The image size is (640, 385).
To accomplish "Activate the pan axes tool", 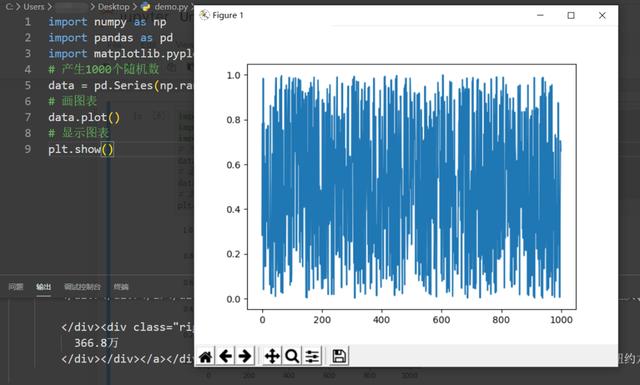I will (272, 356).
